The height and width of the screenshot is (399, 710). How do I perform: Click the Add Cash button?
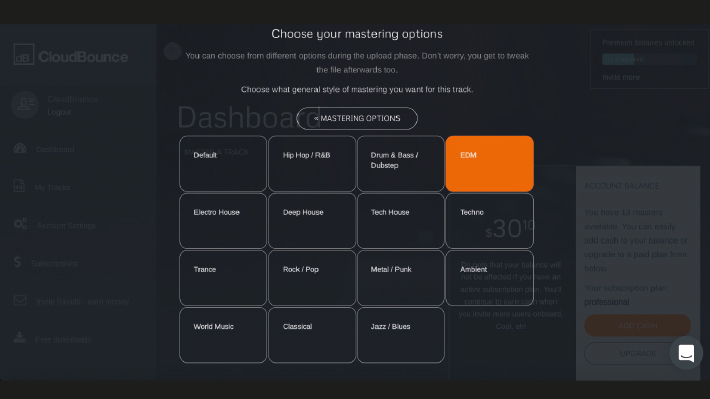[x=638, y=326]
